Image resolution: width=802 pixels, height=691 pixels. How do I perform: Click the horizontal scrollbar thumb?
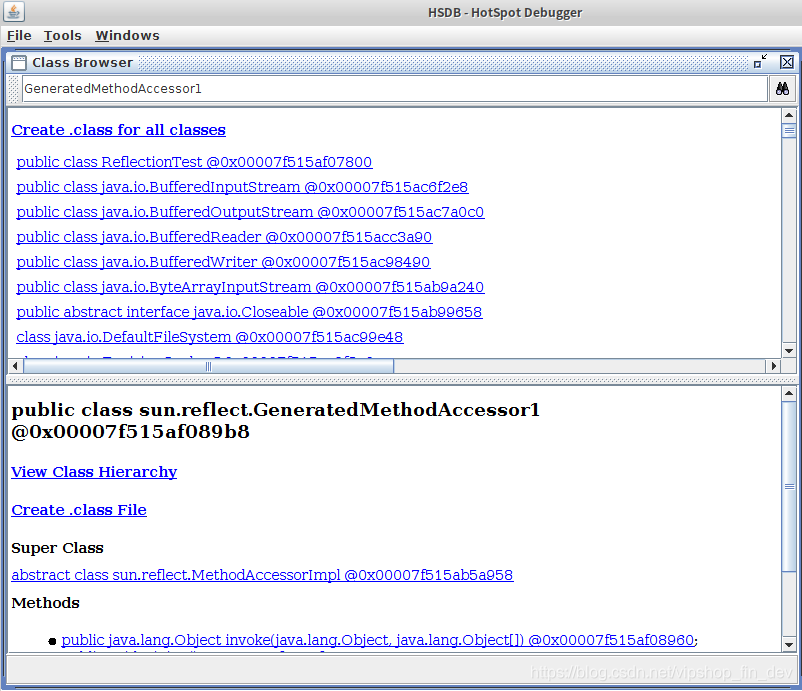[208, 366]
